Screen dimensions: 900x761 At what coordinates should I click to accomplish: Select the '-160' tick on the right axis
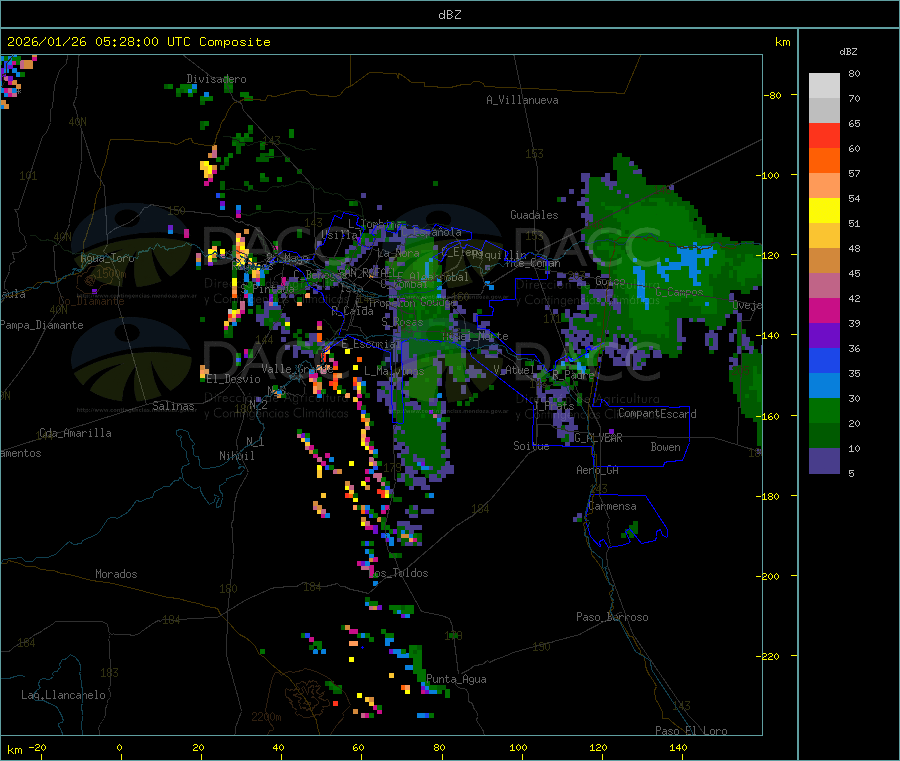767,417
